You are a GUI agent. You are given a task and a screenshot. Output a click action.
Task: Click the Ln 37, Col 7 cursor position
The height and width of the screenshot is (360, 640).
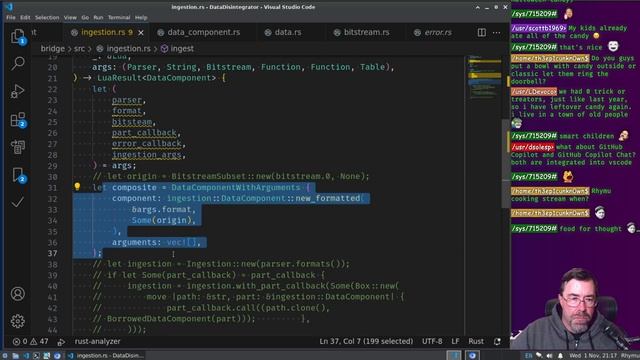(x=366, y=342)
